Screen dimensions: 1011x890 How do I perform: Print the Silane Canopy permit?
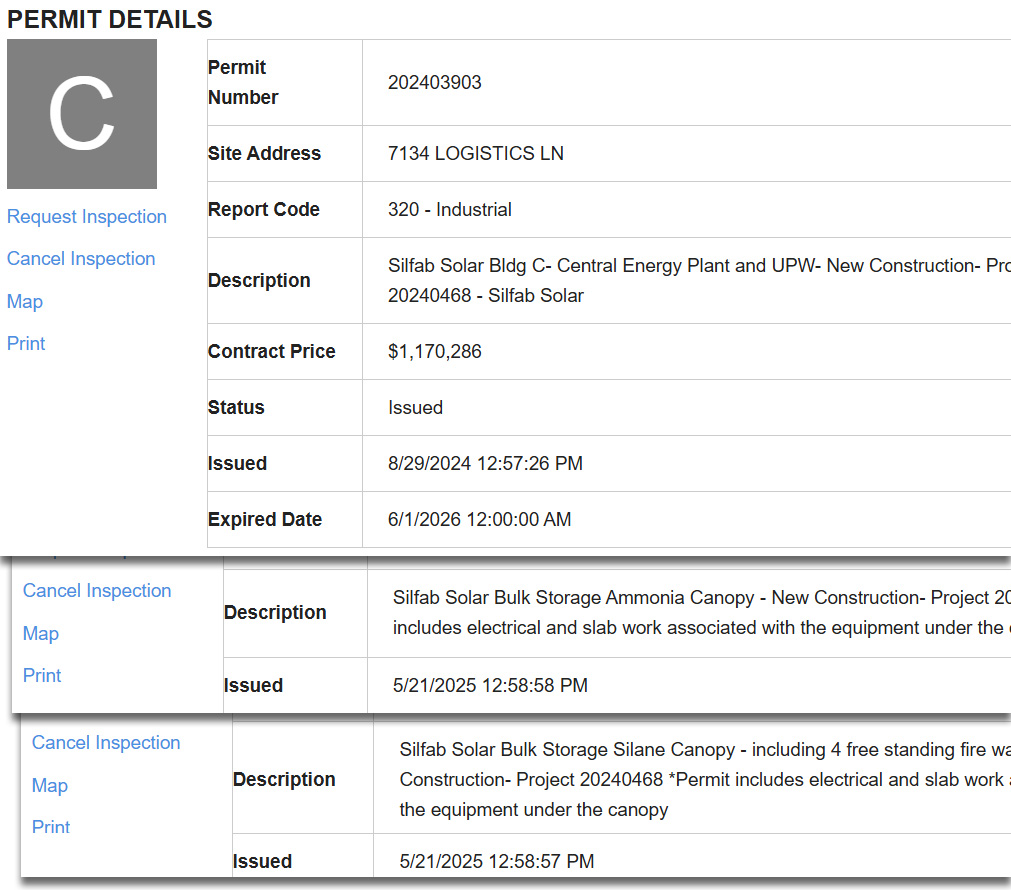51,828
